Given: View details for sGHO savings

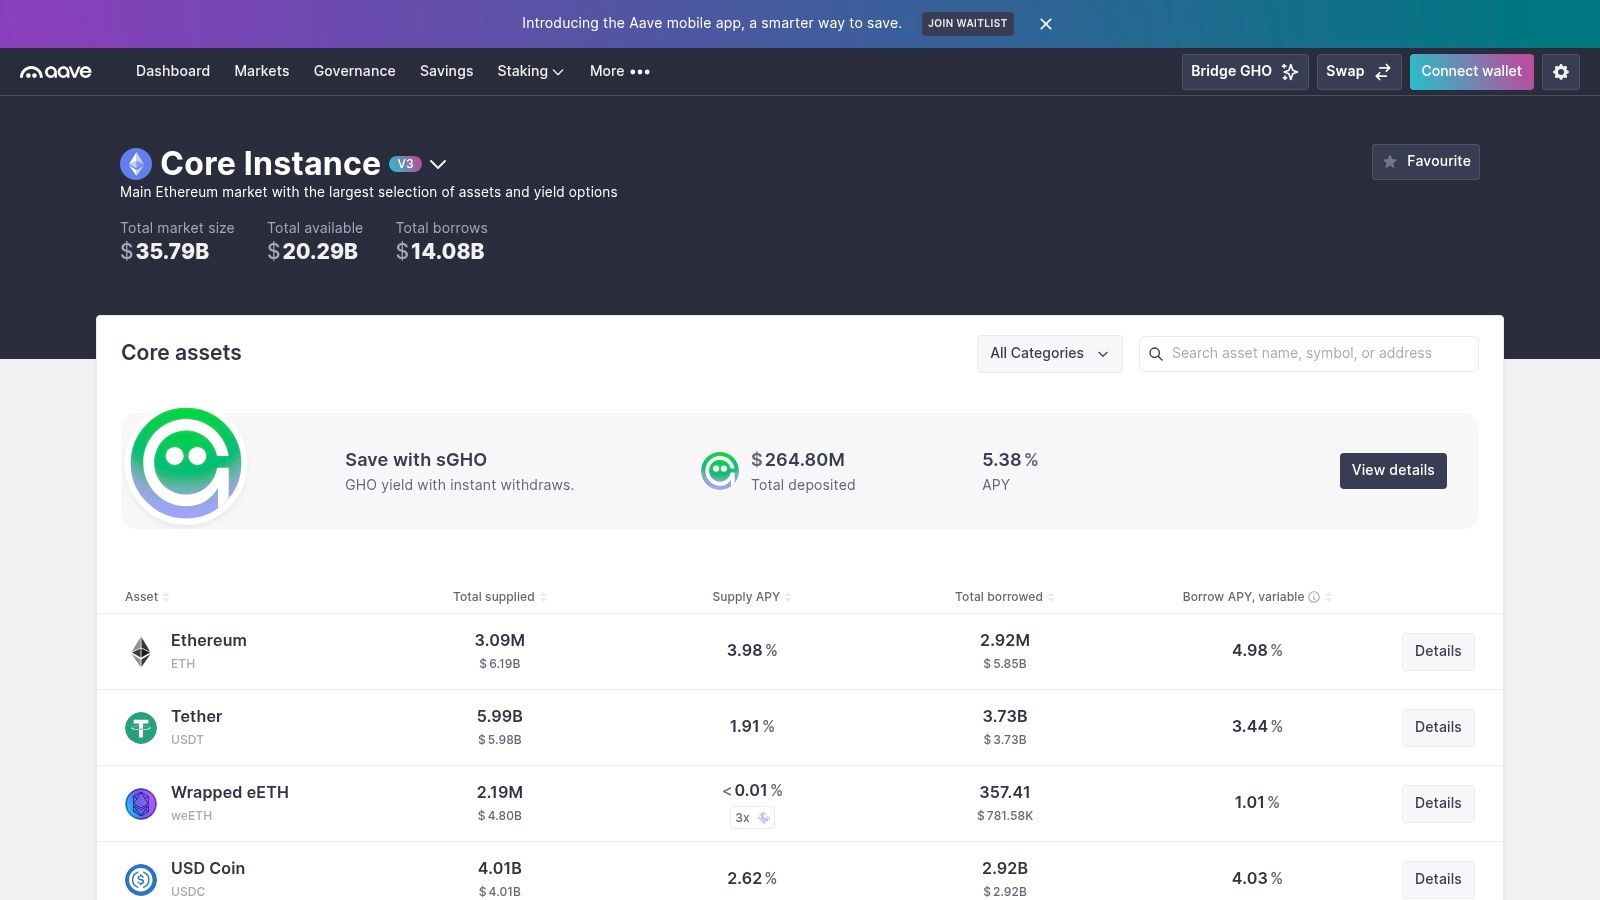Looking at the screenshot, I should [1392, 470].
